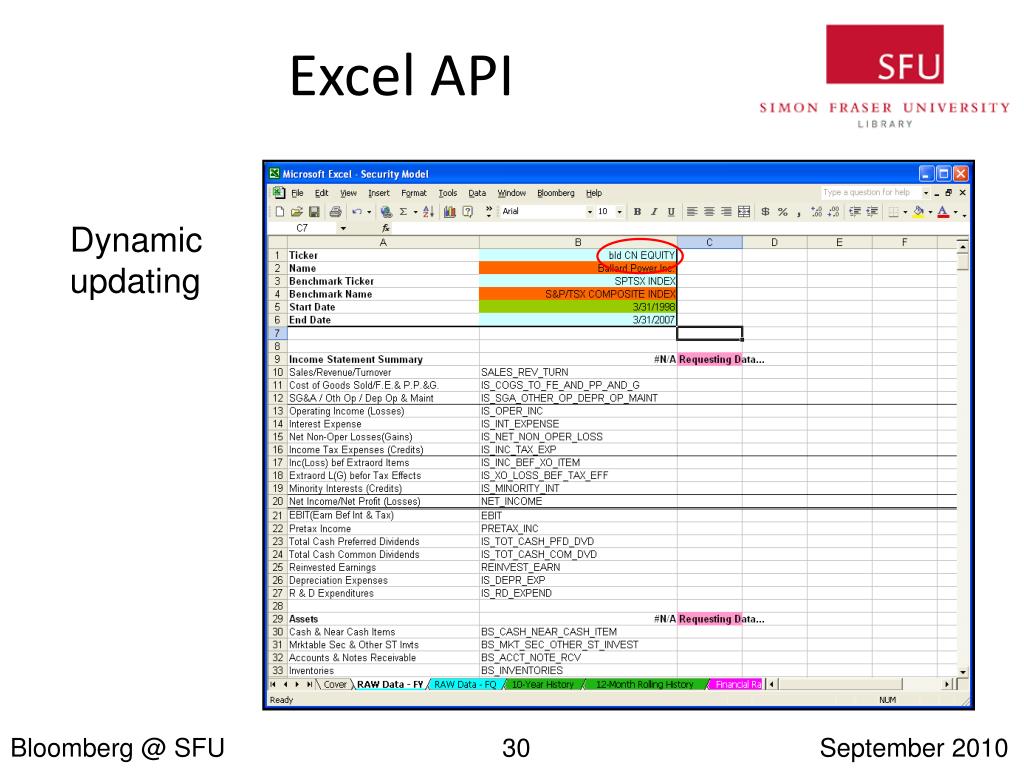Click the Borders icon

(x=893, y=212)
